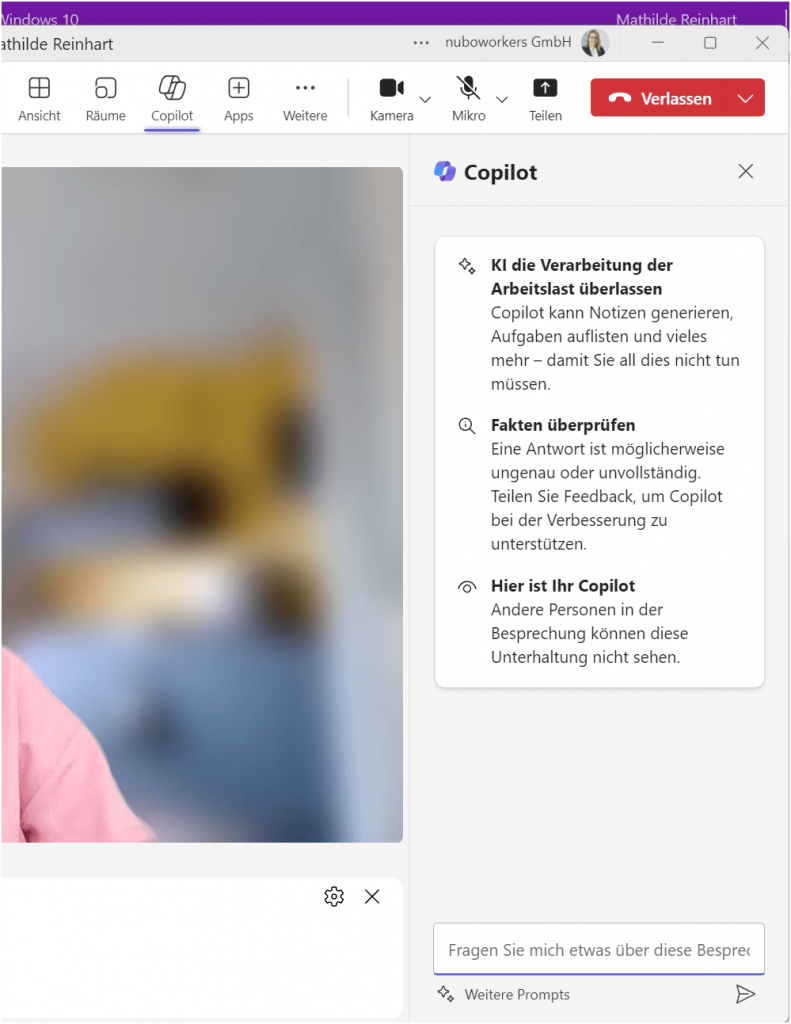This screenshot has height=1024, width=791.
Task: Click the sparkle icon beside KI die Verarbeitung
Action: coord(467,266)
